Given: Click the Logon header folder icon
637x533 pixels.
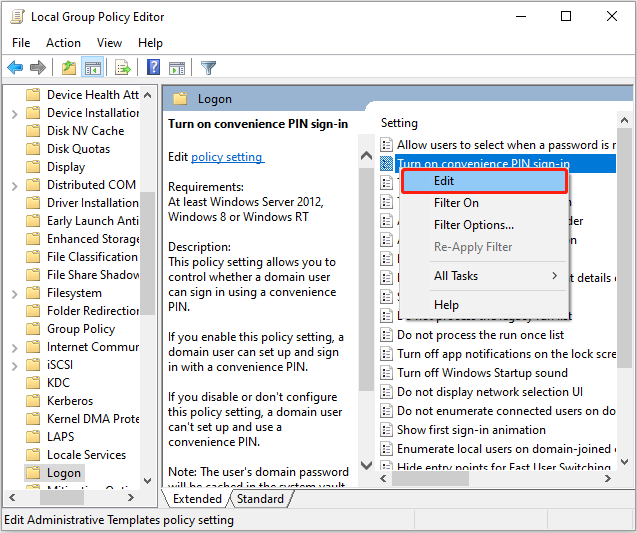Looking at the screenshot, I should coord(180,99).
